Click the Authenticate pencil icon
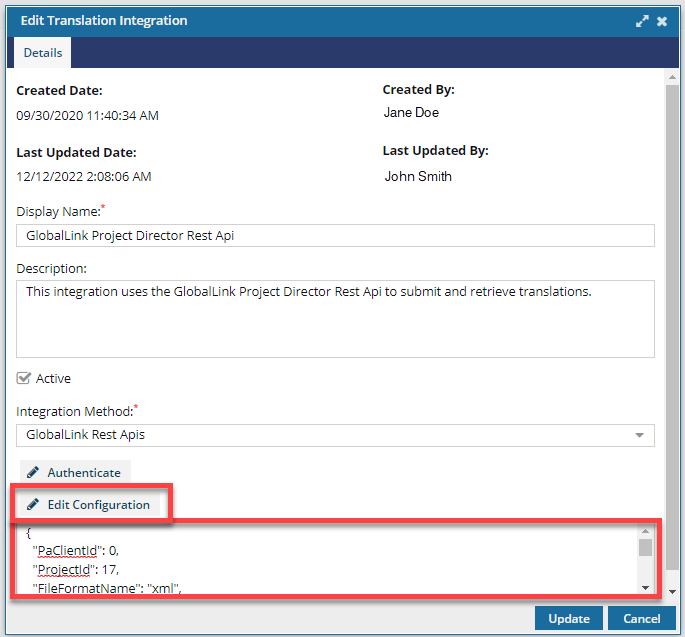This screenshot has width=685, height=637. [33, 472]
